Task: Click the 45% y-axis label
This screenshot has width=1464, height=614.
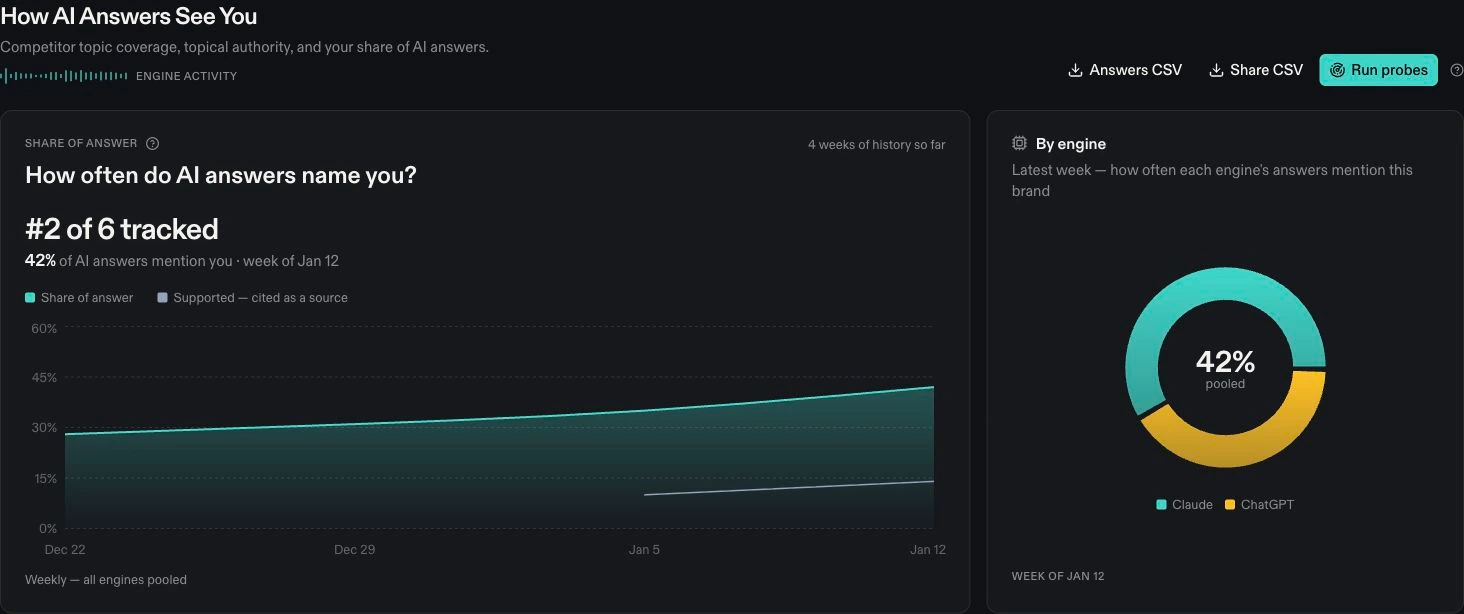Action: tap(44, 378)
